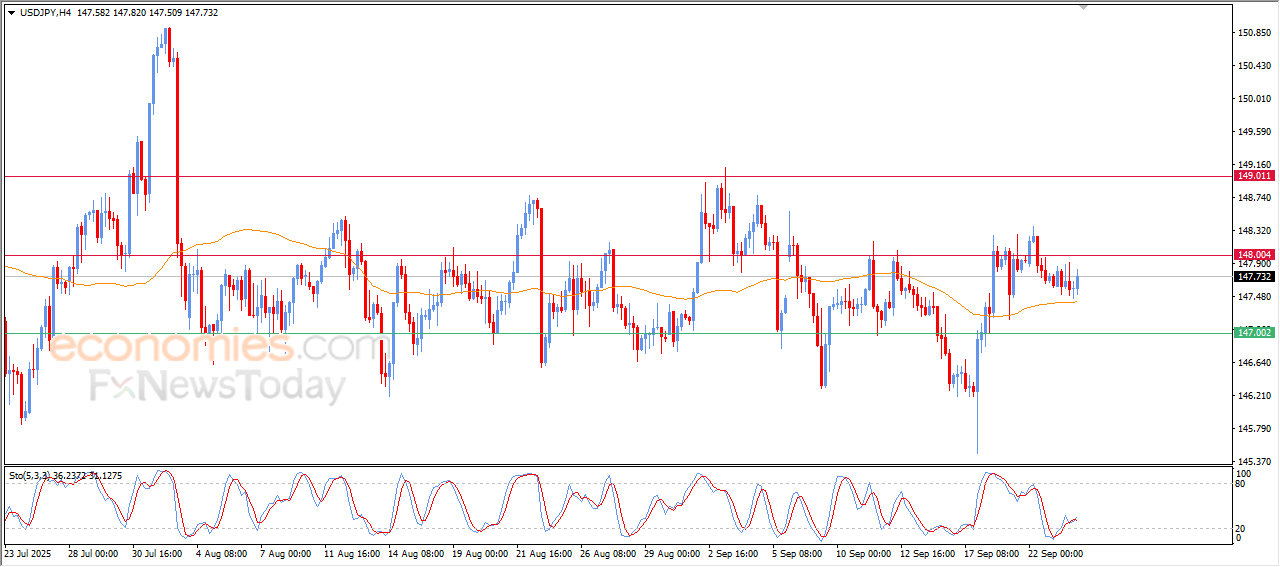Click the 146.210 price axis value
Screen dimensions: 1280x567
[1255, 396]
